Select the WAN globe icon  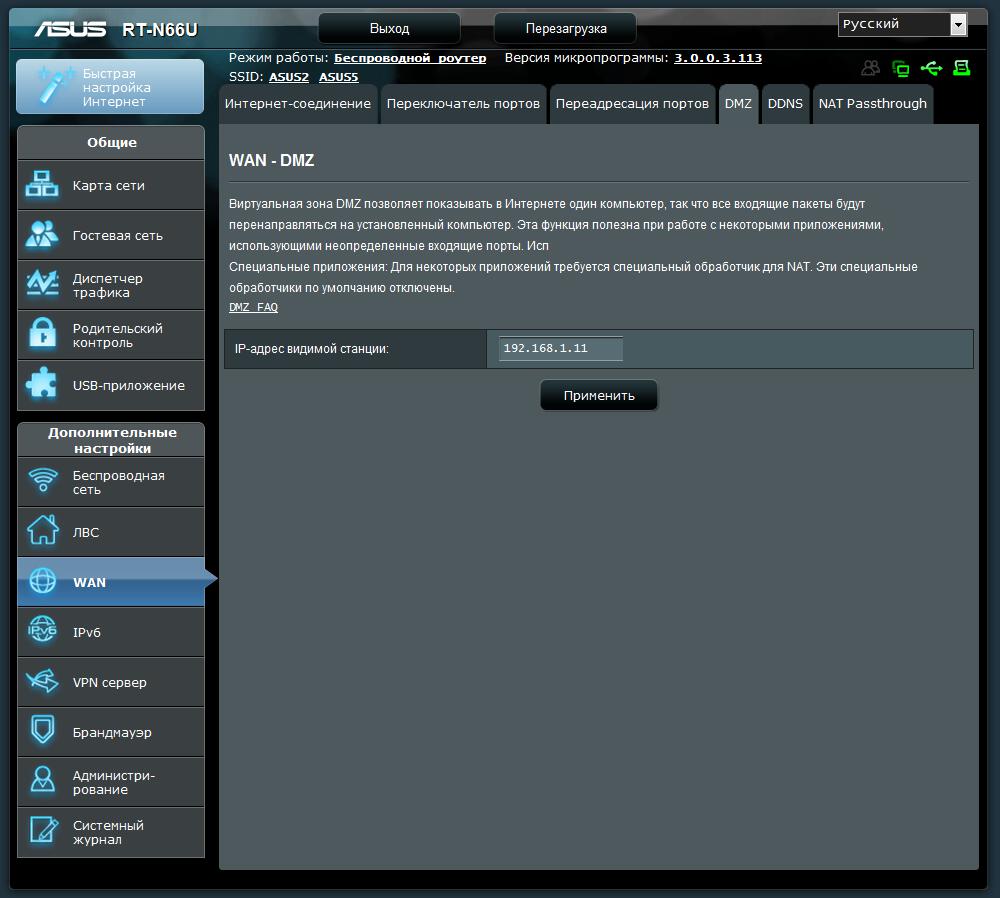[43, 580]
